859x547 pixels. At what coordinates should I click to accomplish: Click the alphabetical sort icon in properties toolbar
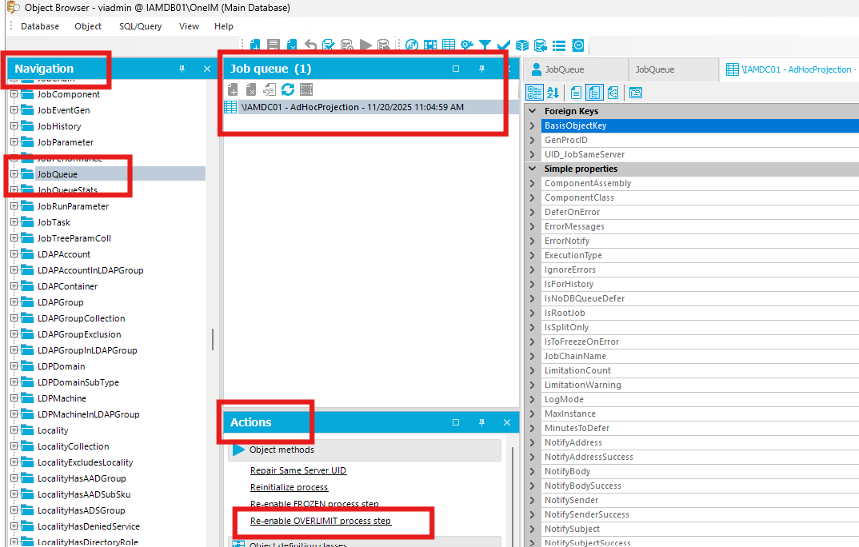click(553, 92)
